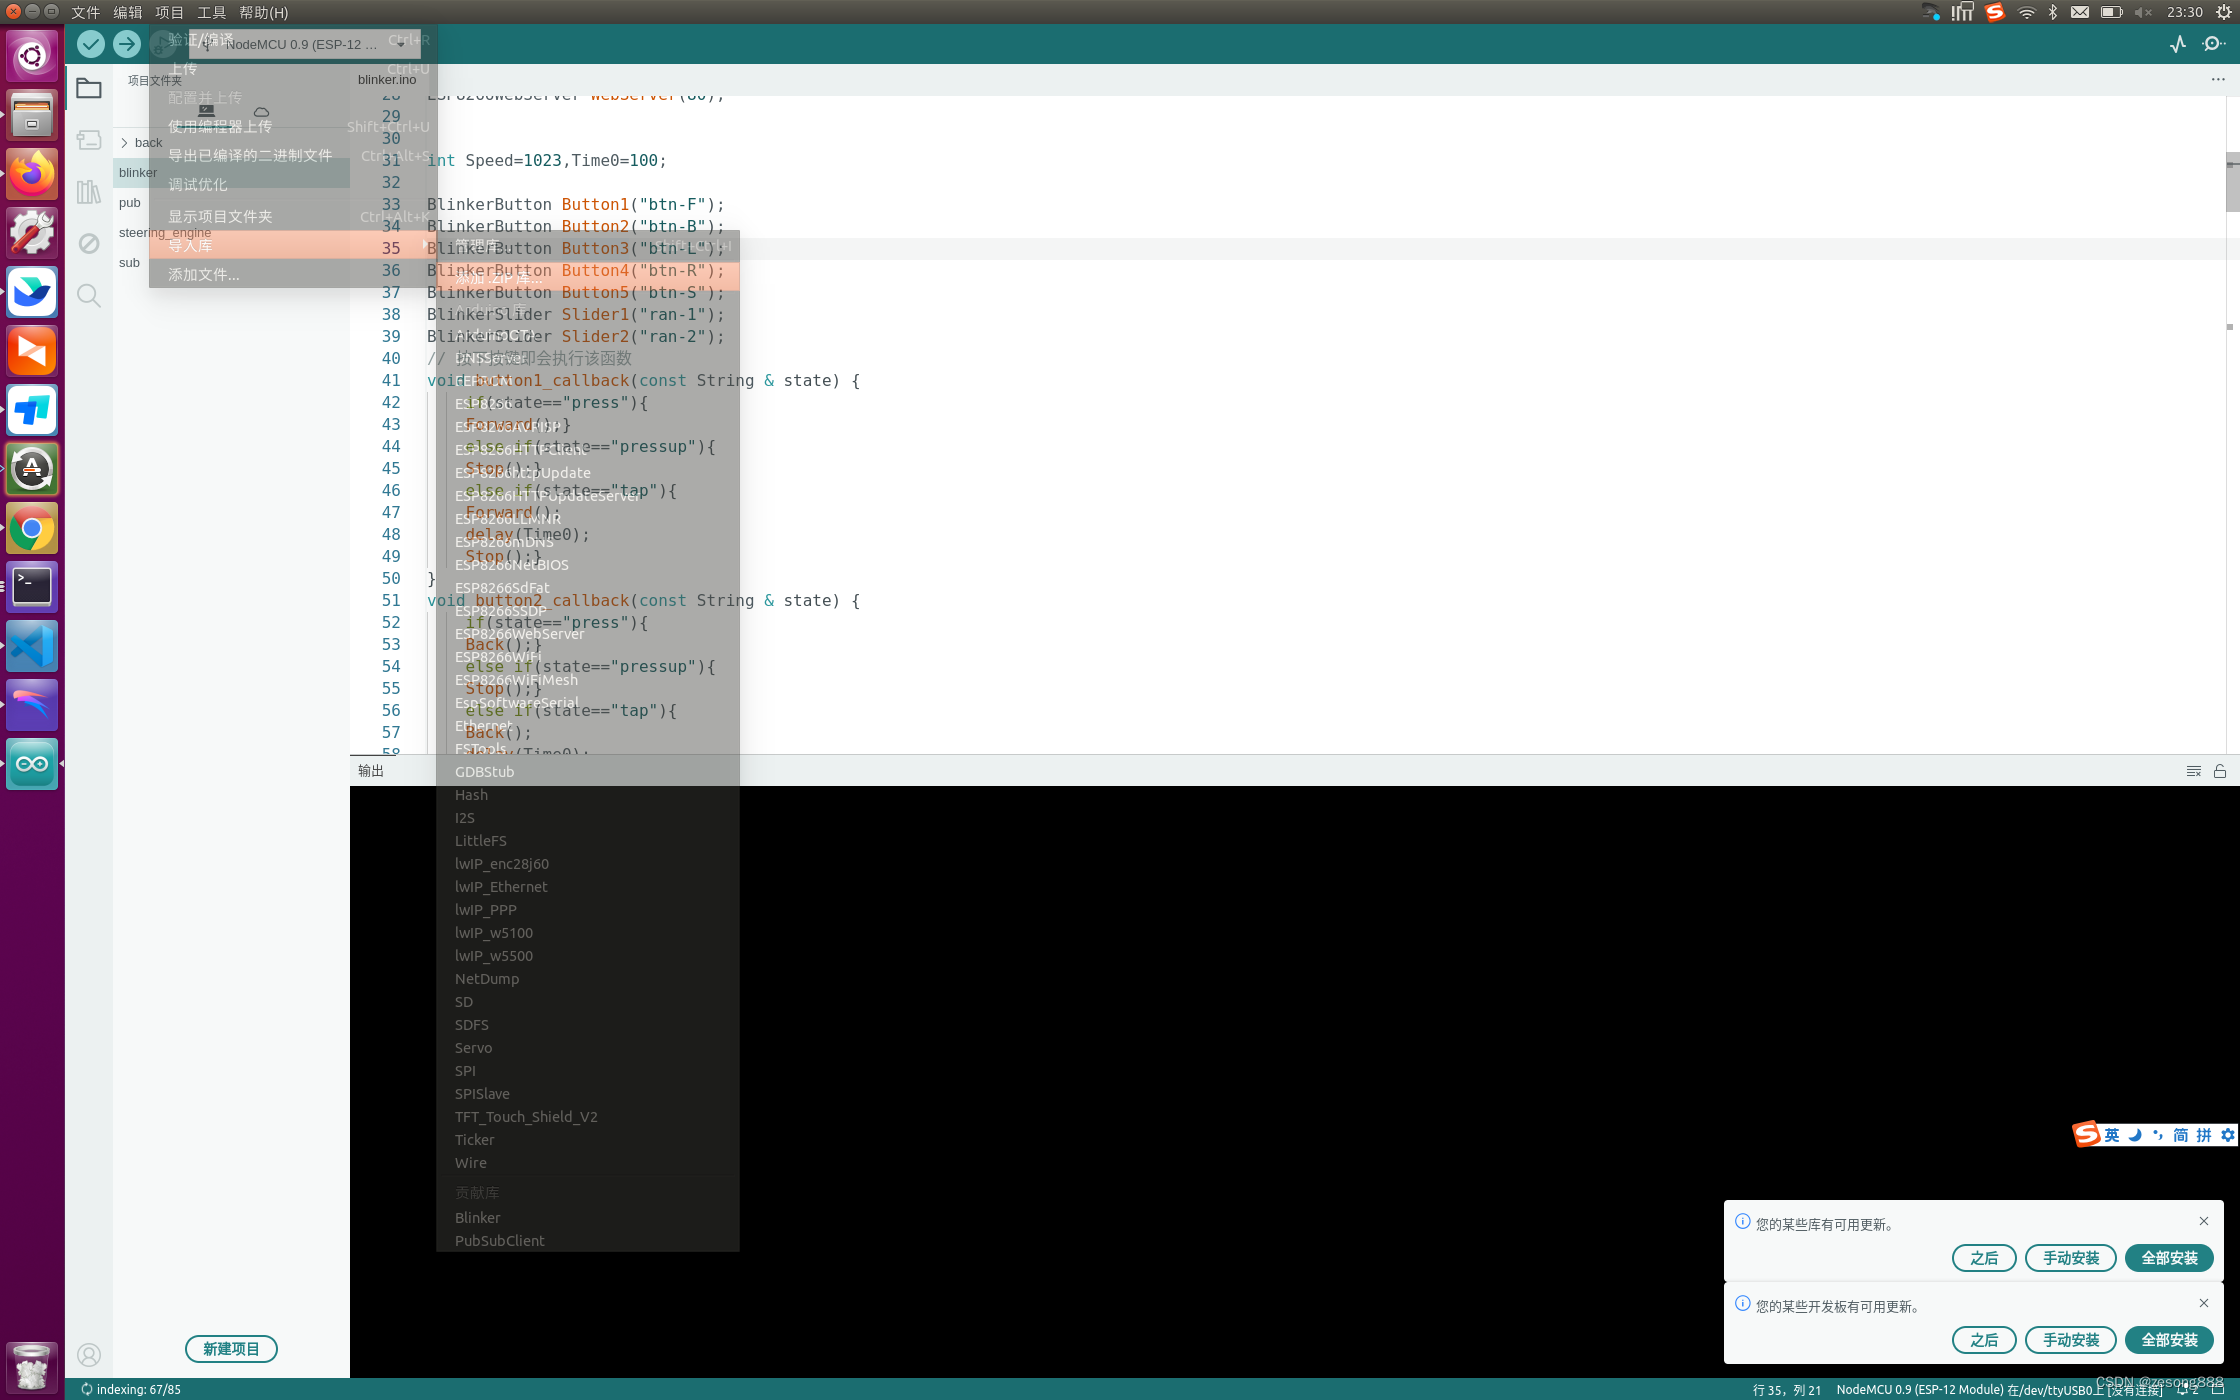Click the Wi-Fi indicator in top bar
Viewport: 2240px width, 1400px height.
click(2026, 12)
